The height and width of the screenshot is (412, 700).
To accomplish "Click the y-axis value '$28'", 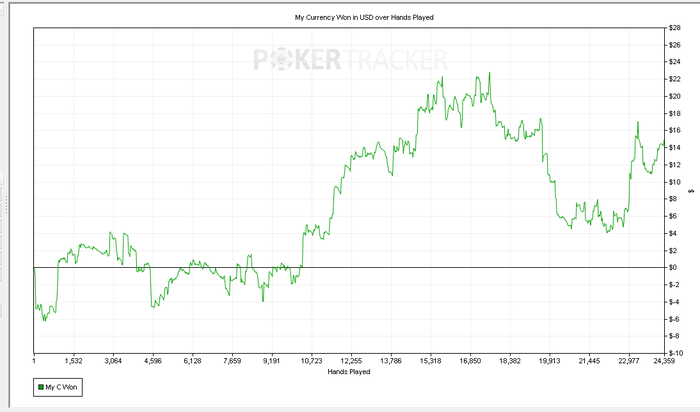I will [x=675, y=28].
